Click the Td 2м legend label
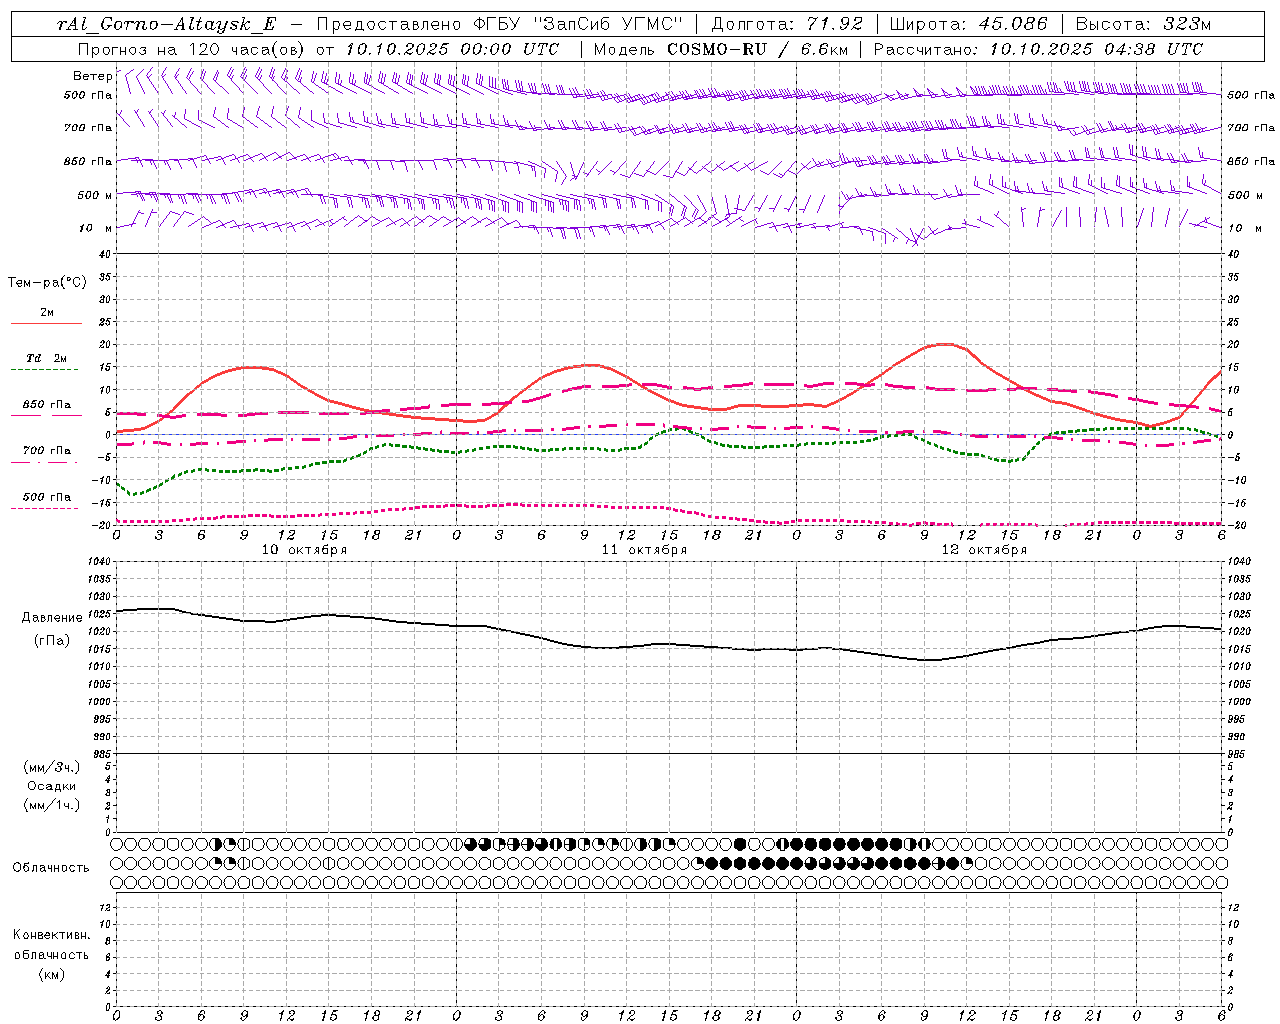1280x1024 pixels. click(47, 358)
